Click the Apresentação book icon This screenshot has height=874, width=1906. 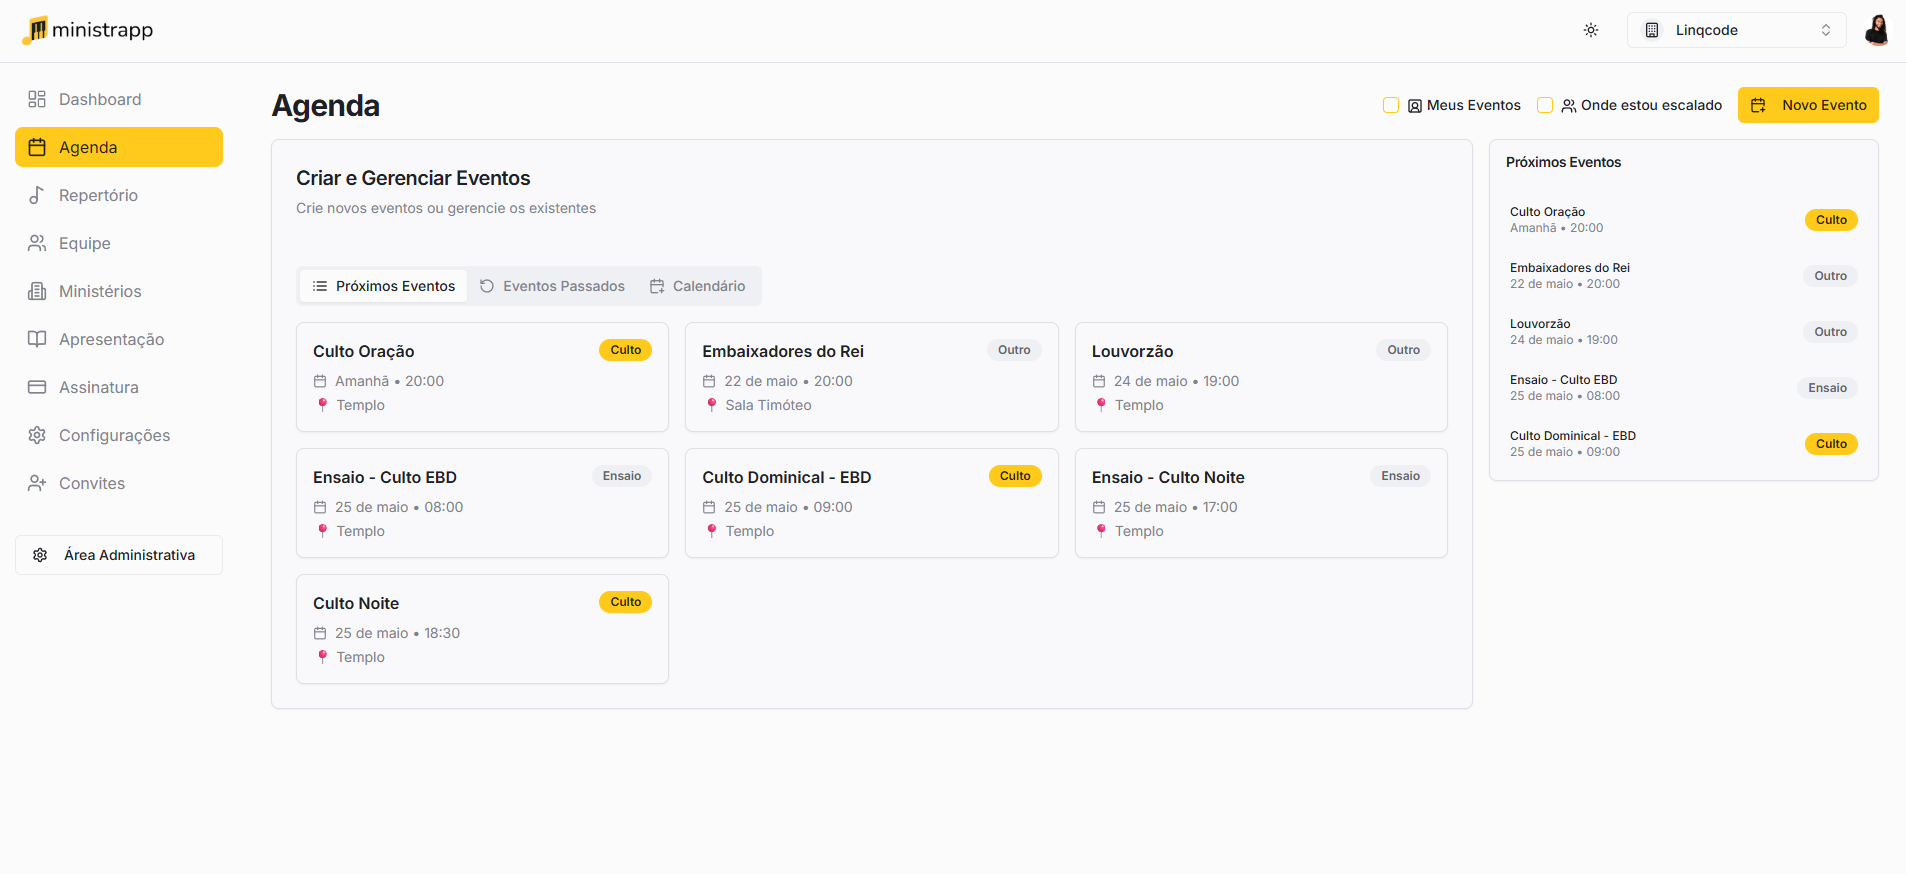click(x=37, y=339)
